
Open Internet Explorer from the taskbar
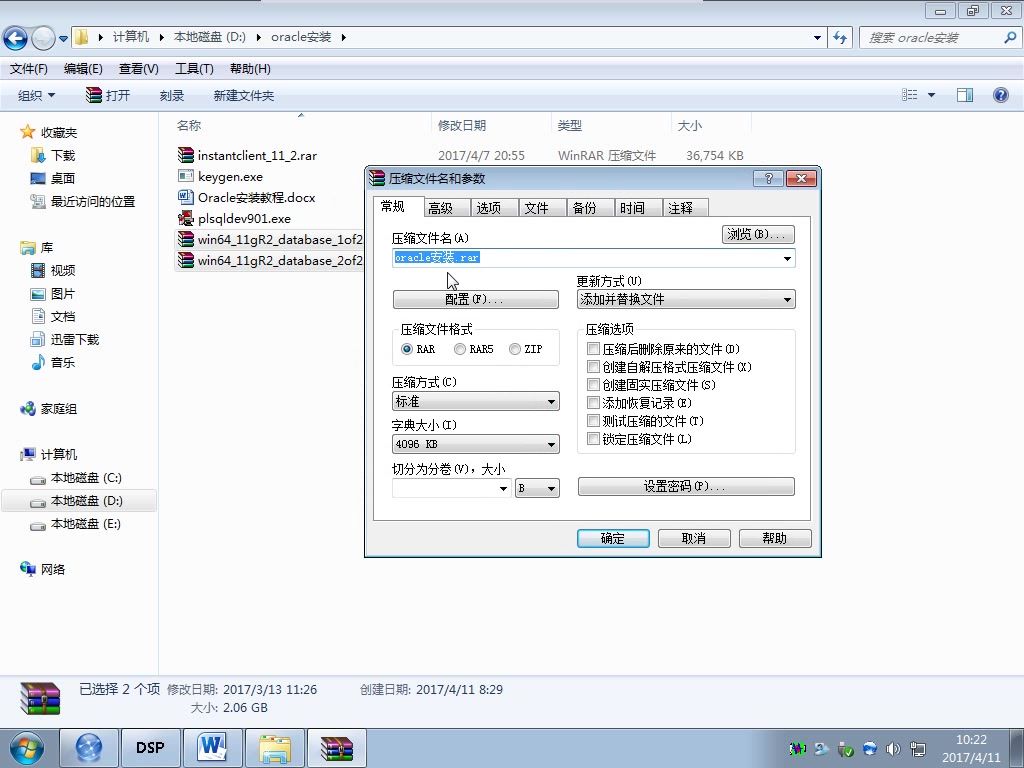89,747
